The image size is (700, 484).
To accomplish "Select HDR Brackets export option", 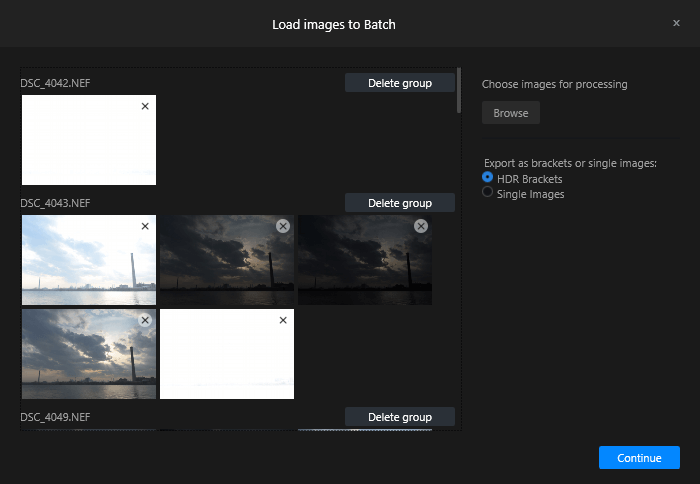I will click(488, 177).
